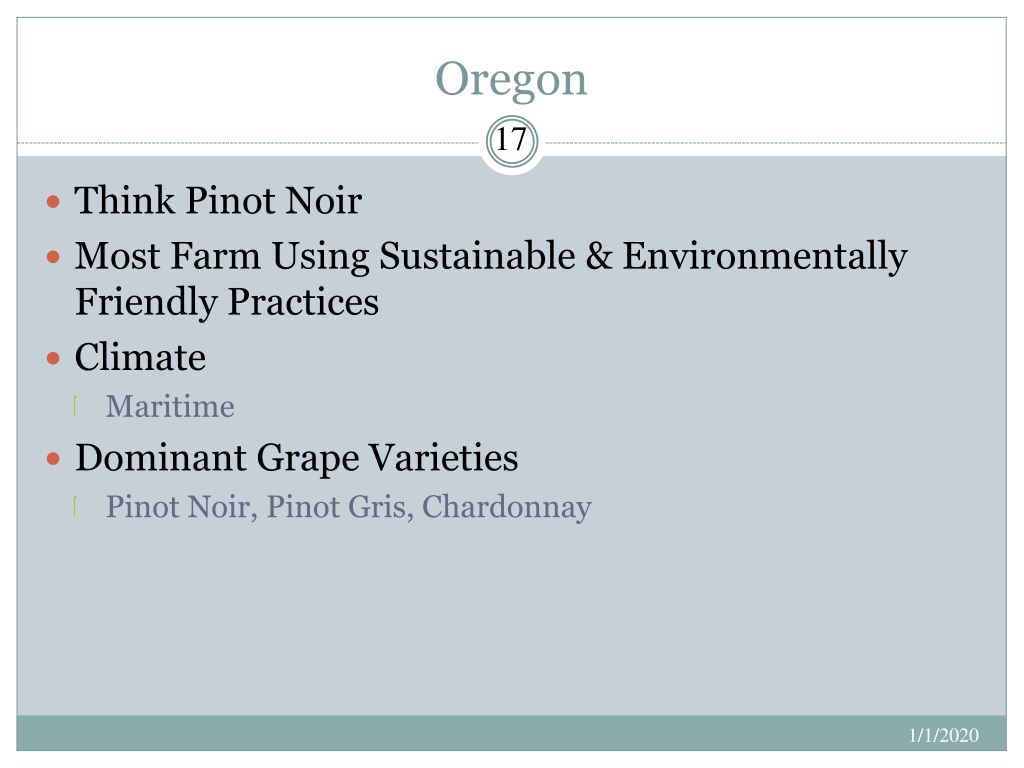
Task: Click the word Environmentally
Action: pyautogui.click(x=765, y=257)
